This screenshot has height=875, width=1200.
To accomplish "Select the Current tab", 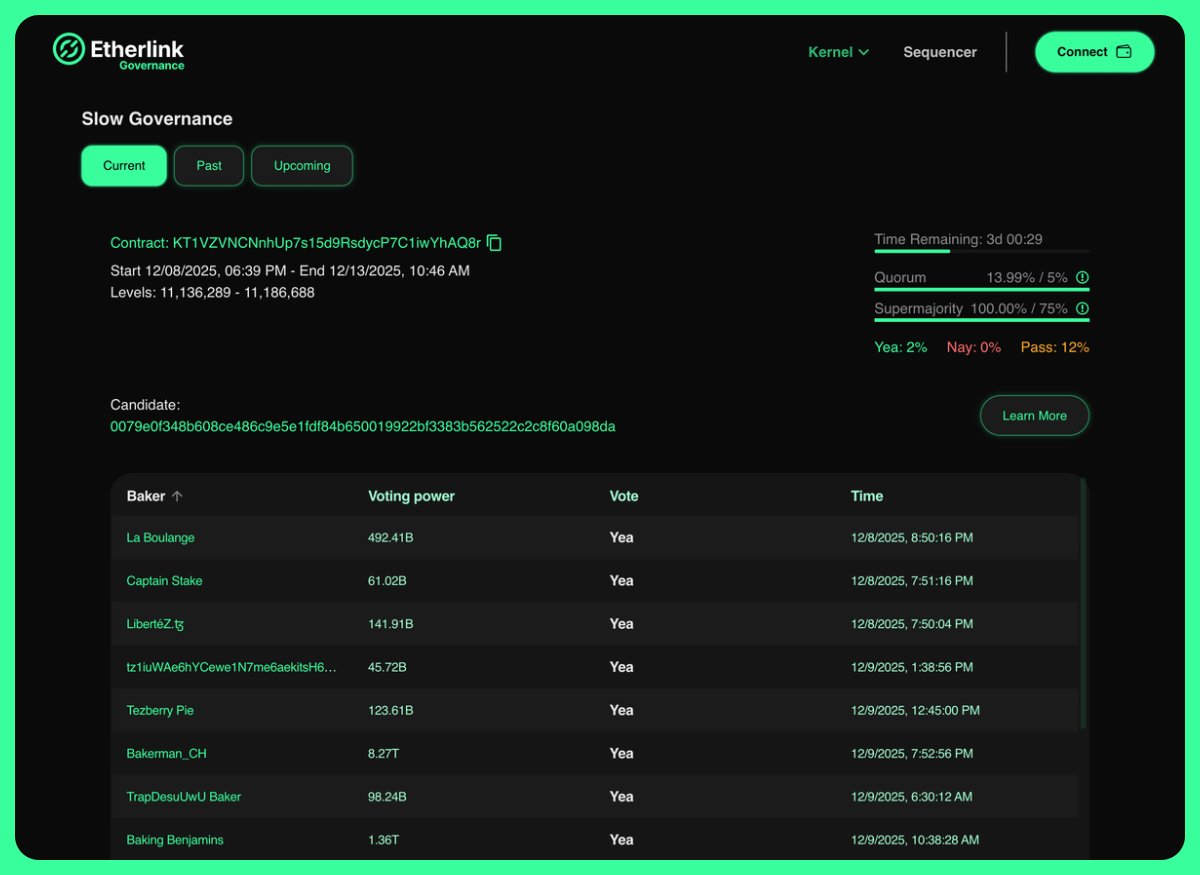I will pyautogui.click(x=124, y=166).
